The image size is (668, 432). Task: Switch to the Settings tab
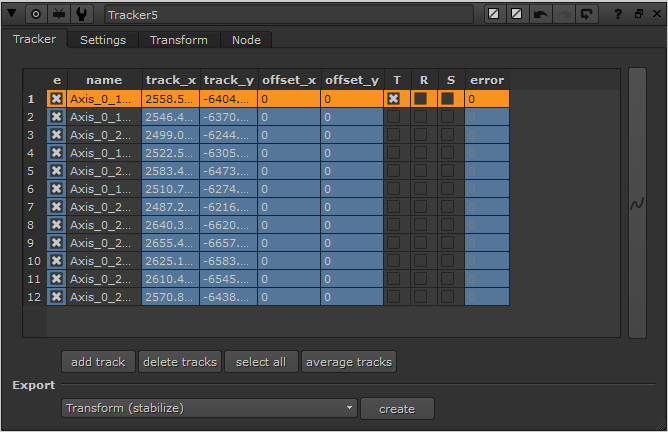click(x=103, y=40)
